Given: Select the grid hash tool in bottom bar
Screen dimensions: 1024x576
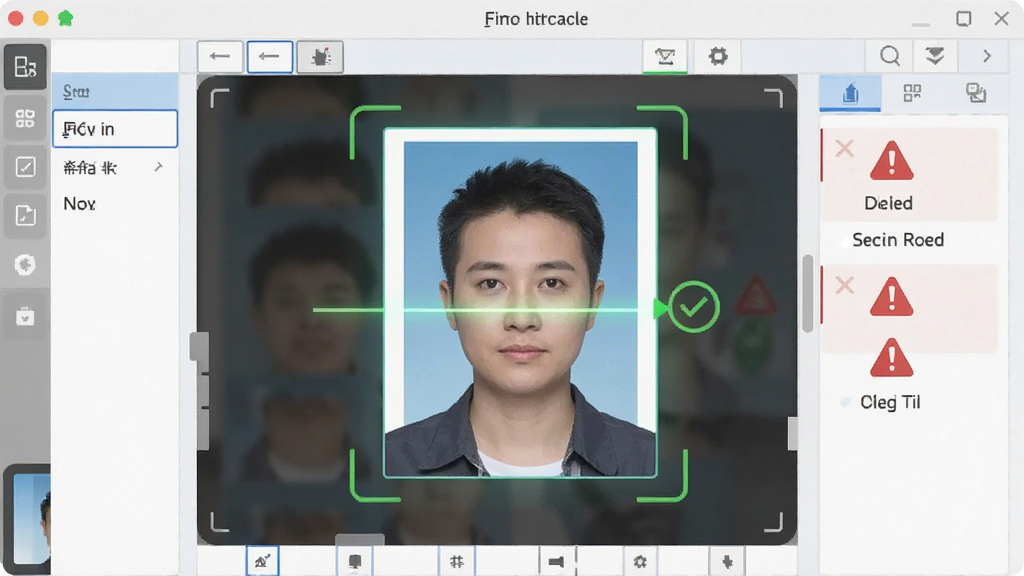Looking at the screenshot, I should tap(456, 562).
